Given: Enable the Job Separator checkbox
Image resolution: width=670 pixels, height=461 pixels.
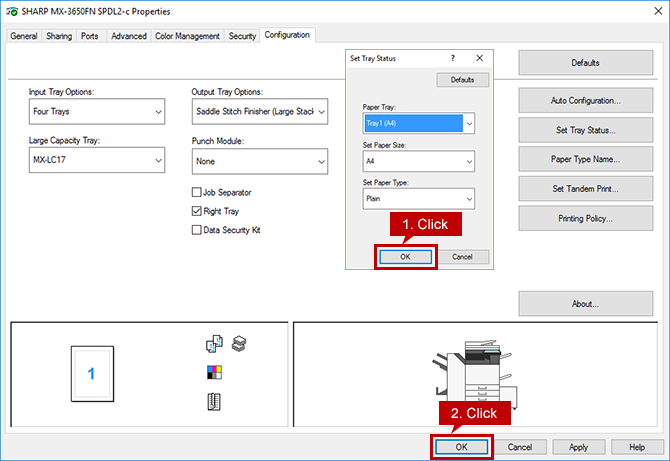Looking at the screenshot, I should pyautogui.click(x=197, y=192).
